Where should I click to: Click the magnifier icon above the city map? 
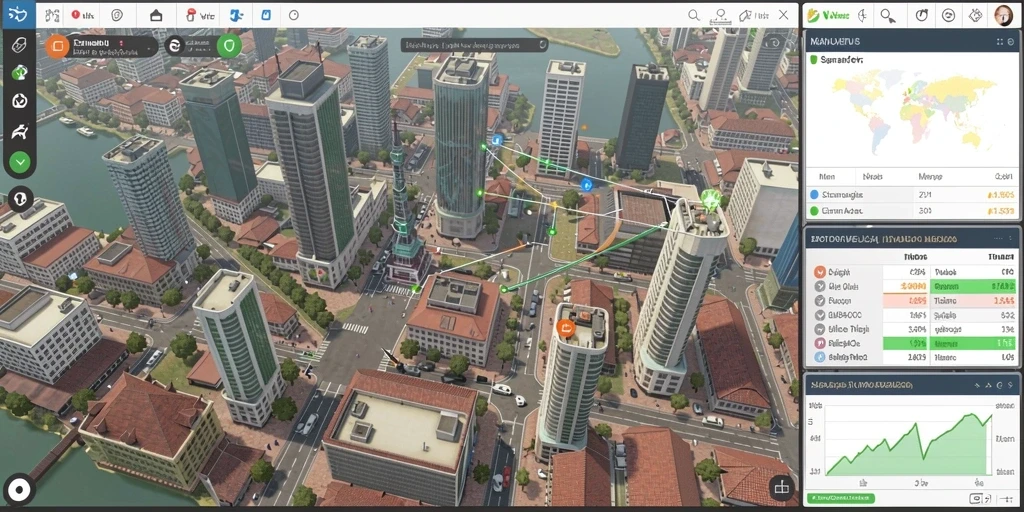(694, 14)
